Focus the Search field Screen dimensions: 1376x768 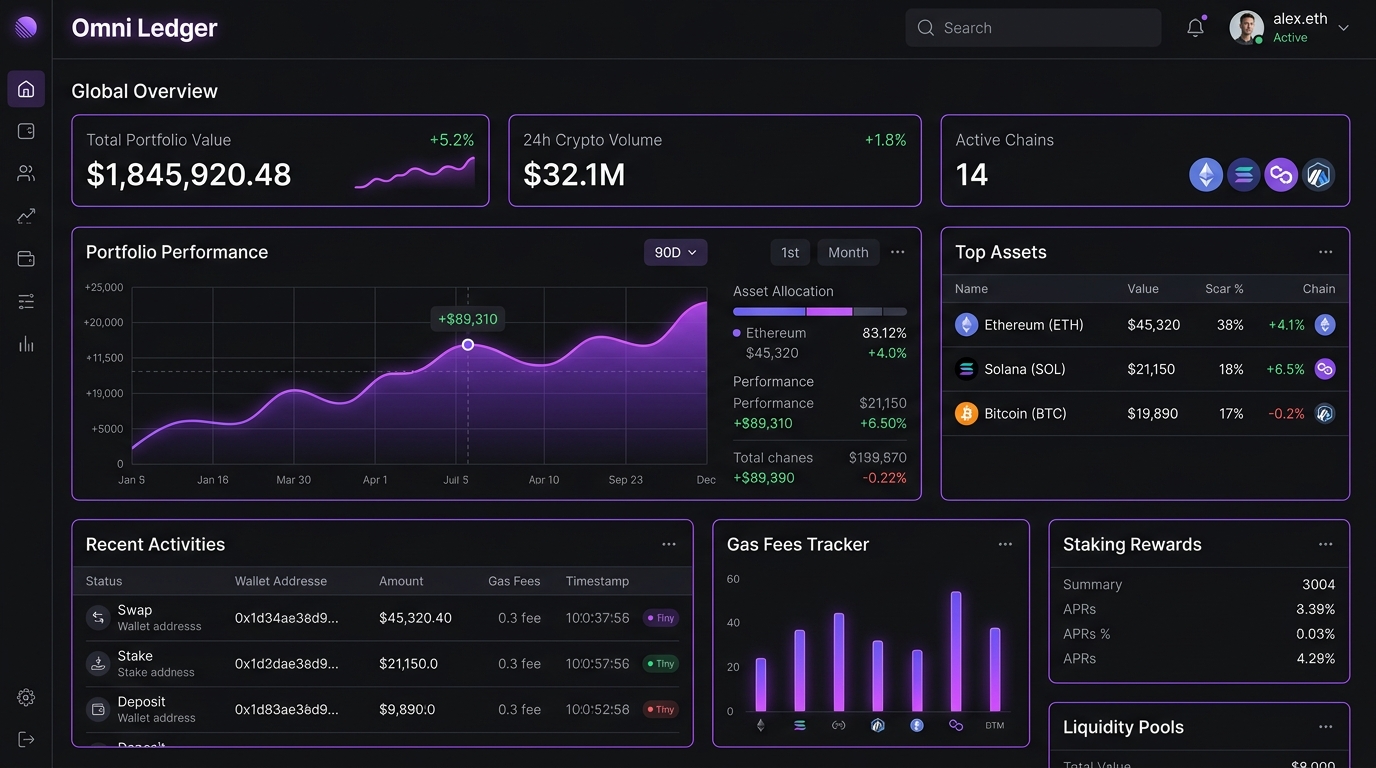tap(1033, 28)
